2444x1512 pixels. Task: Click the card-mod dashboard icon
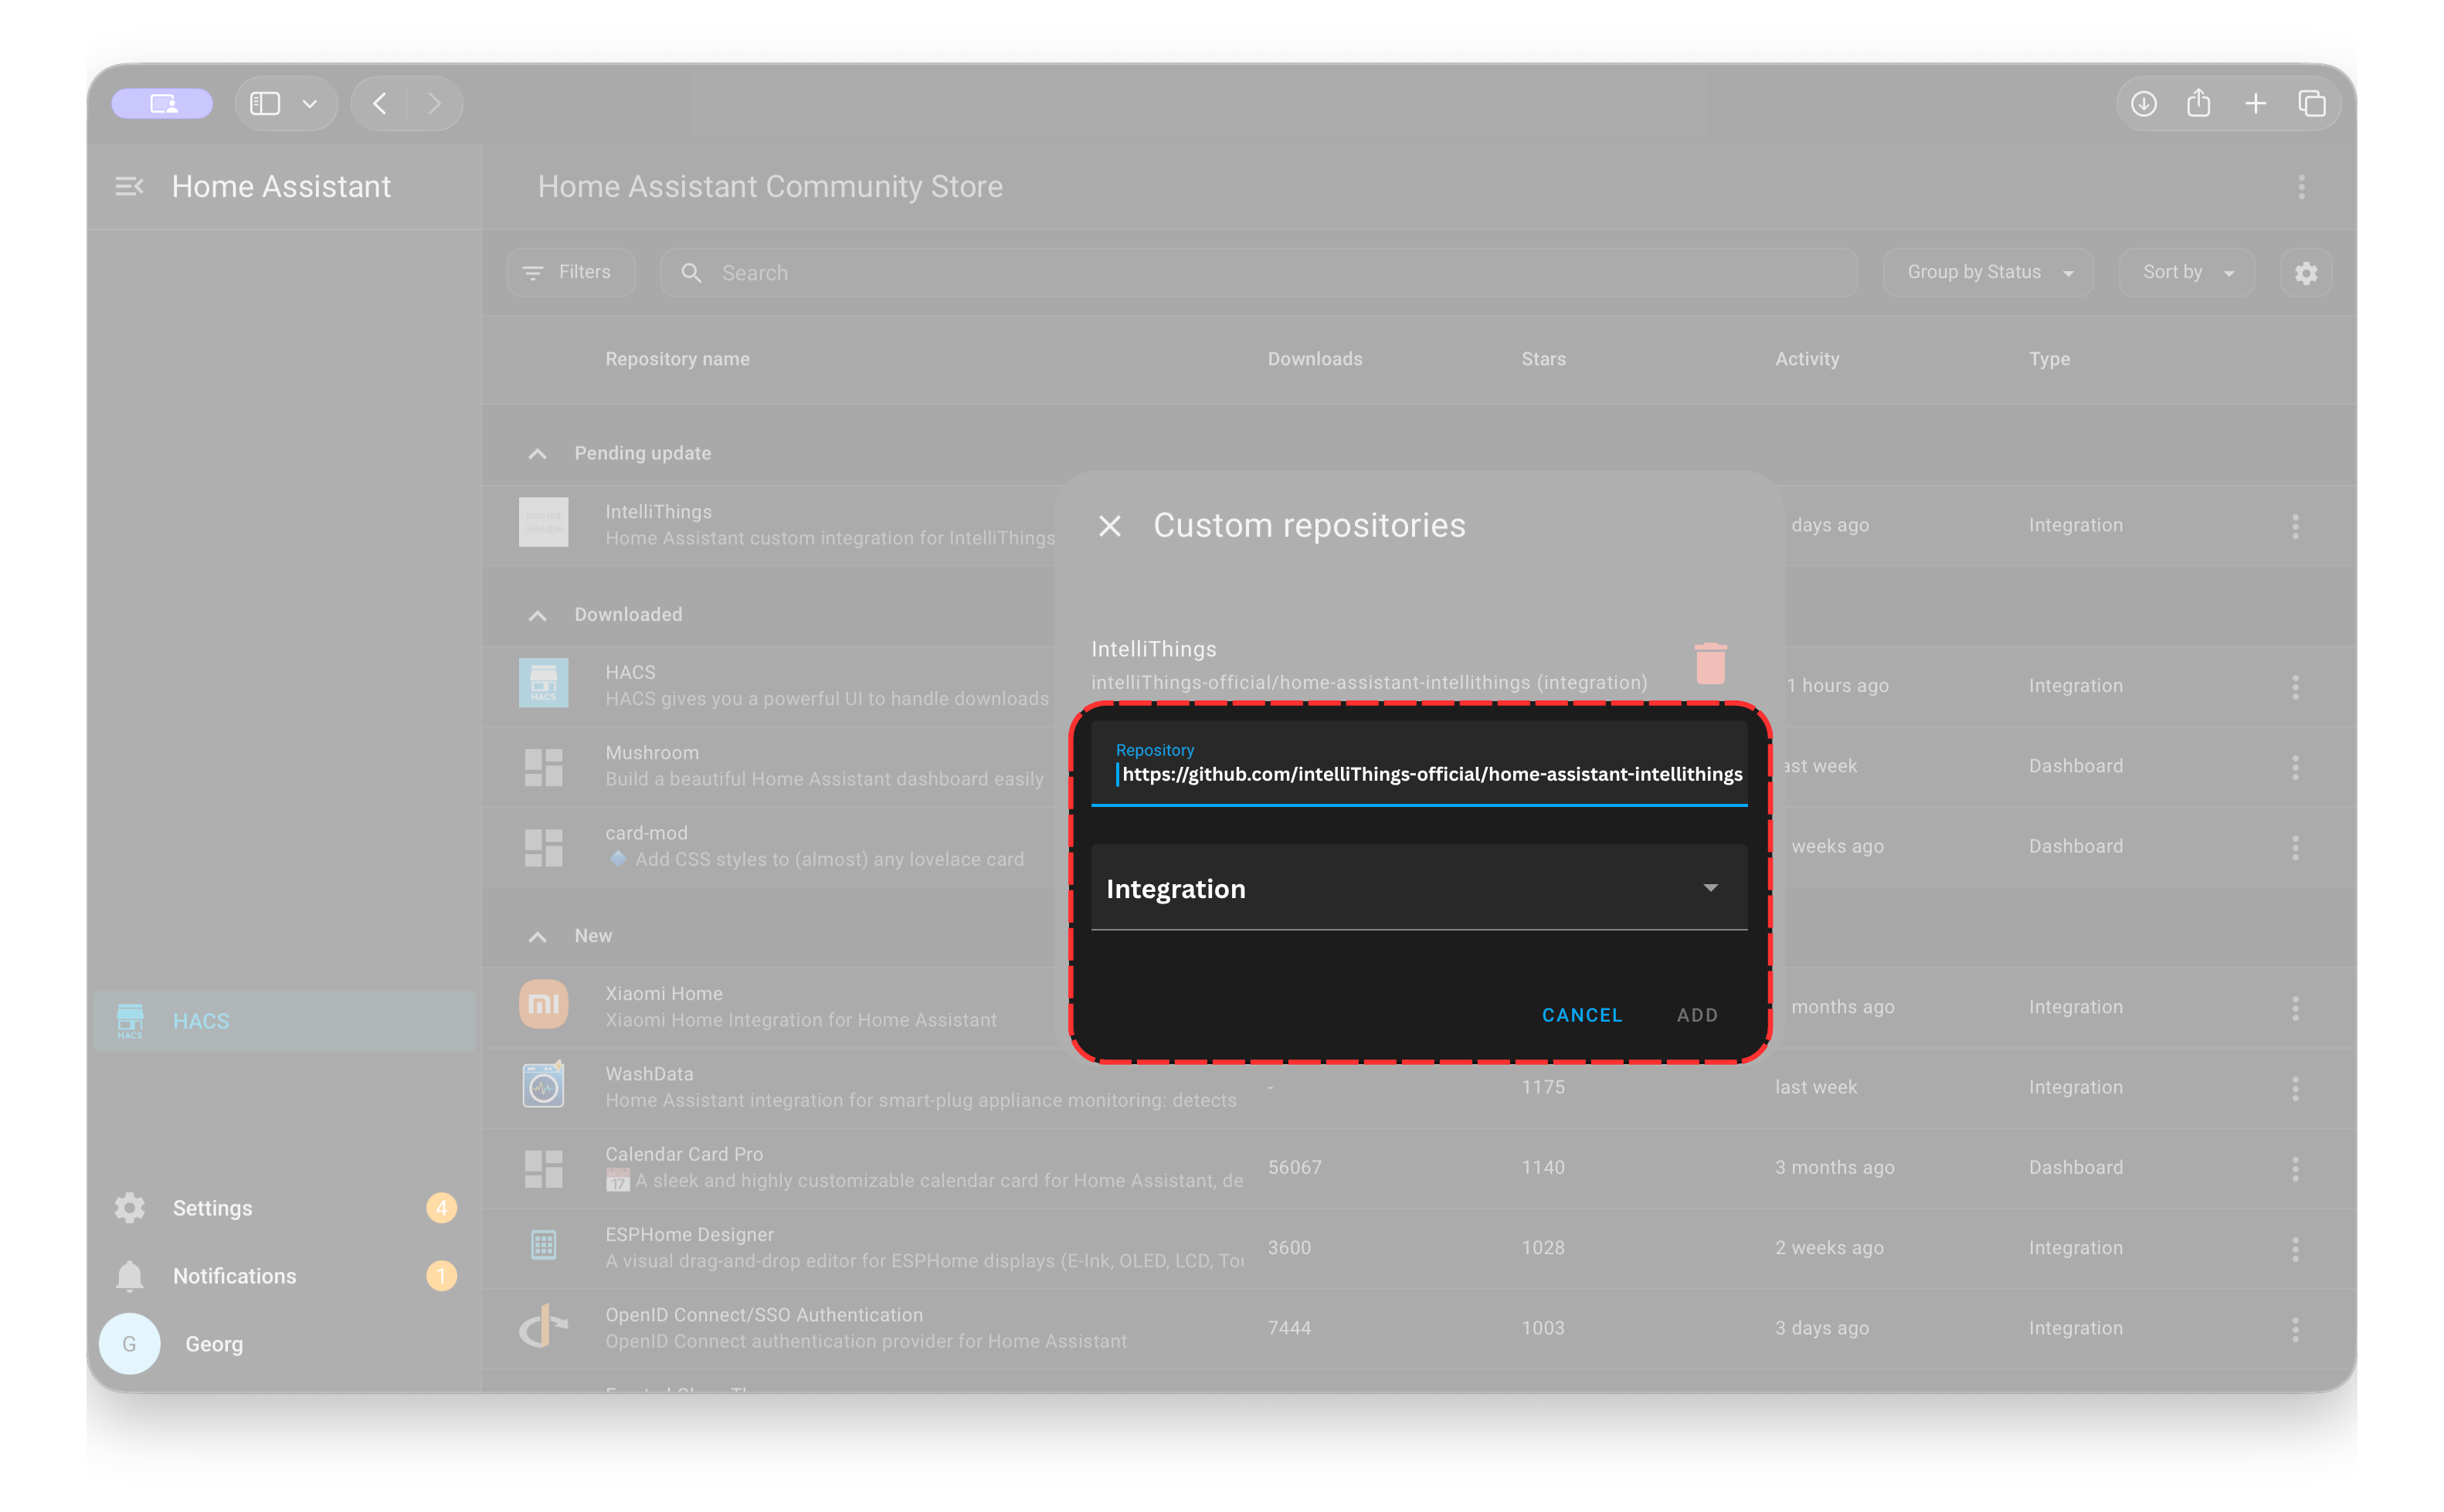[543, 847]
